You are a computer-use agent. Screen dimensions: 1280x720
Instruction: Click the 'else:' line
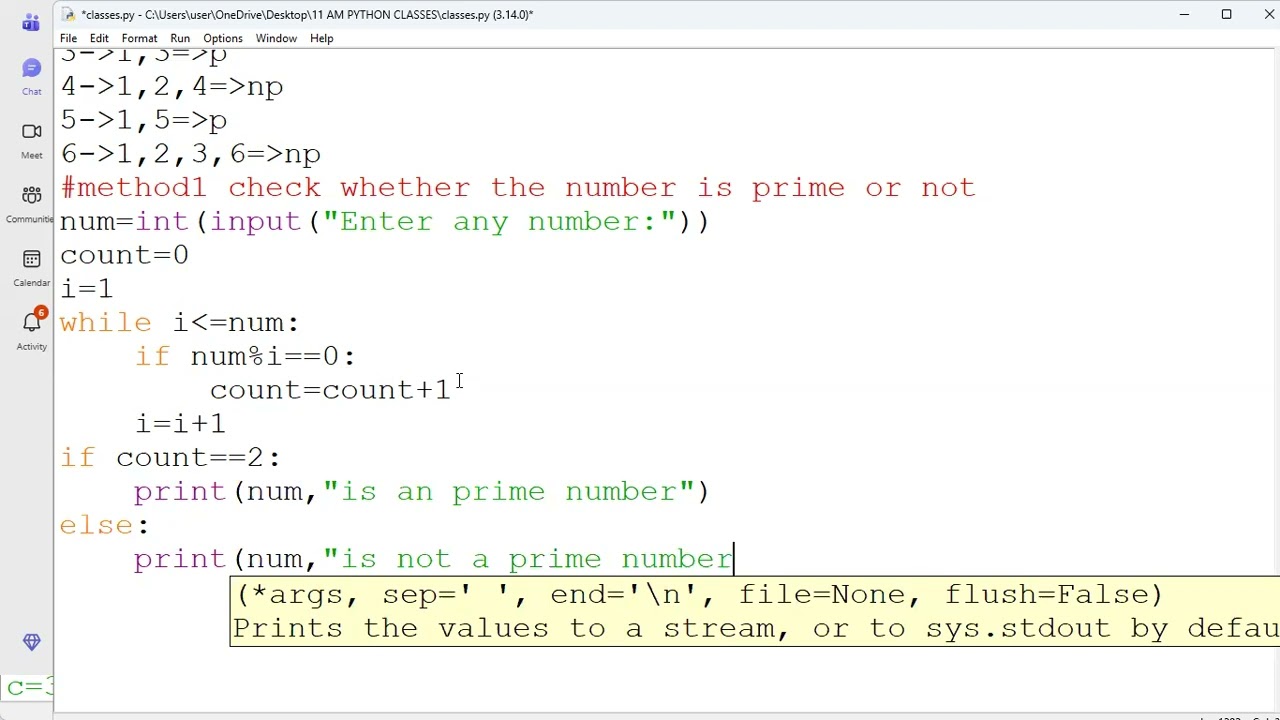[104, 525]
